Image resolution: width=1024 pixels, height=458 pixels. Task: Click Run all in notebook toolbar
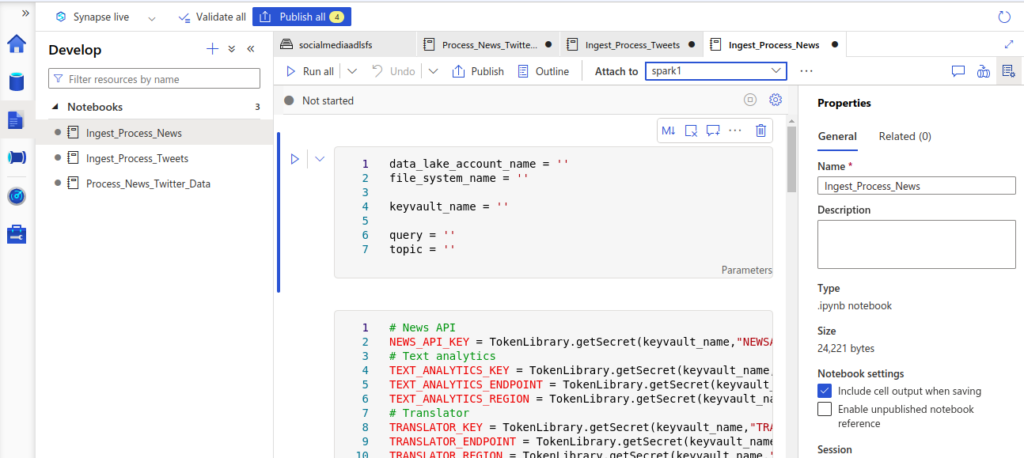click(310, 71)
